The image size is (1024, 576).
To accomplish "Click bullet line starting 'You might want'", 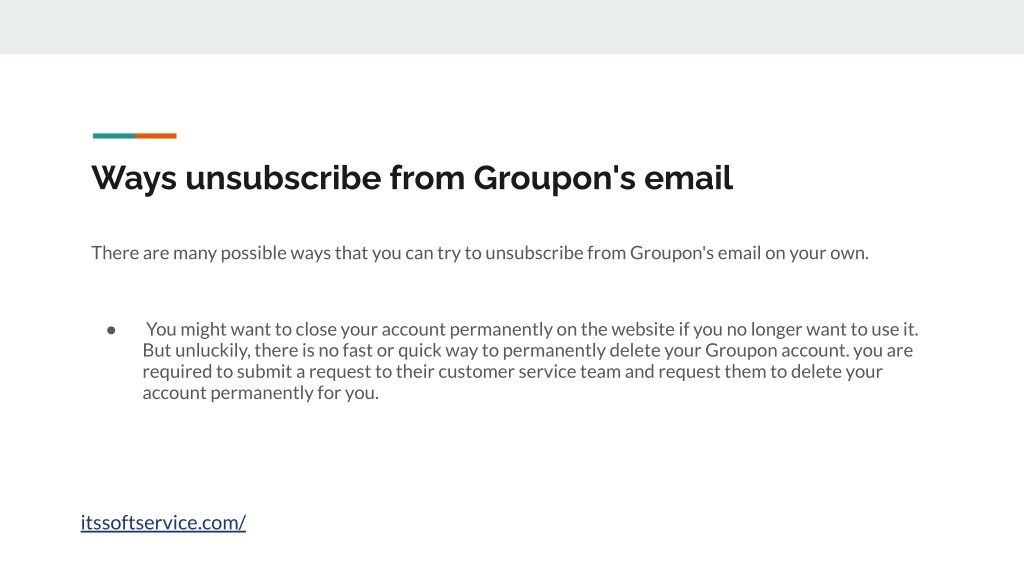I will click(x=532, y=329).
